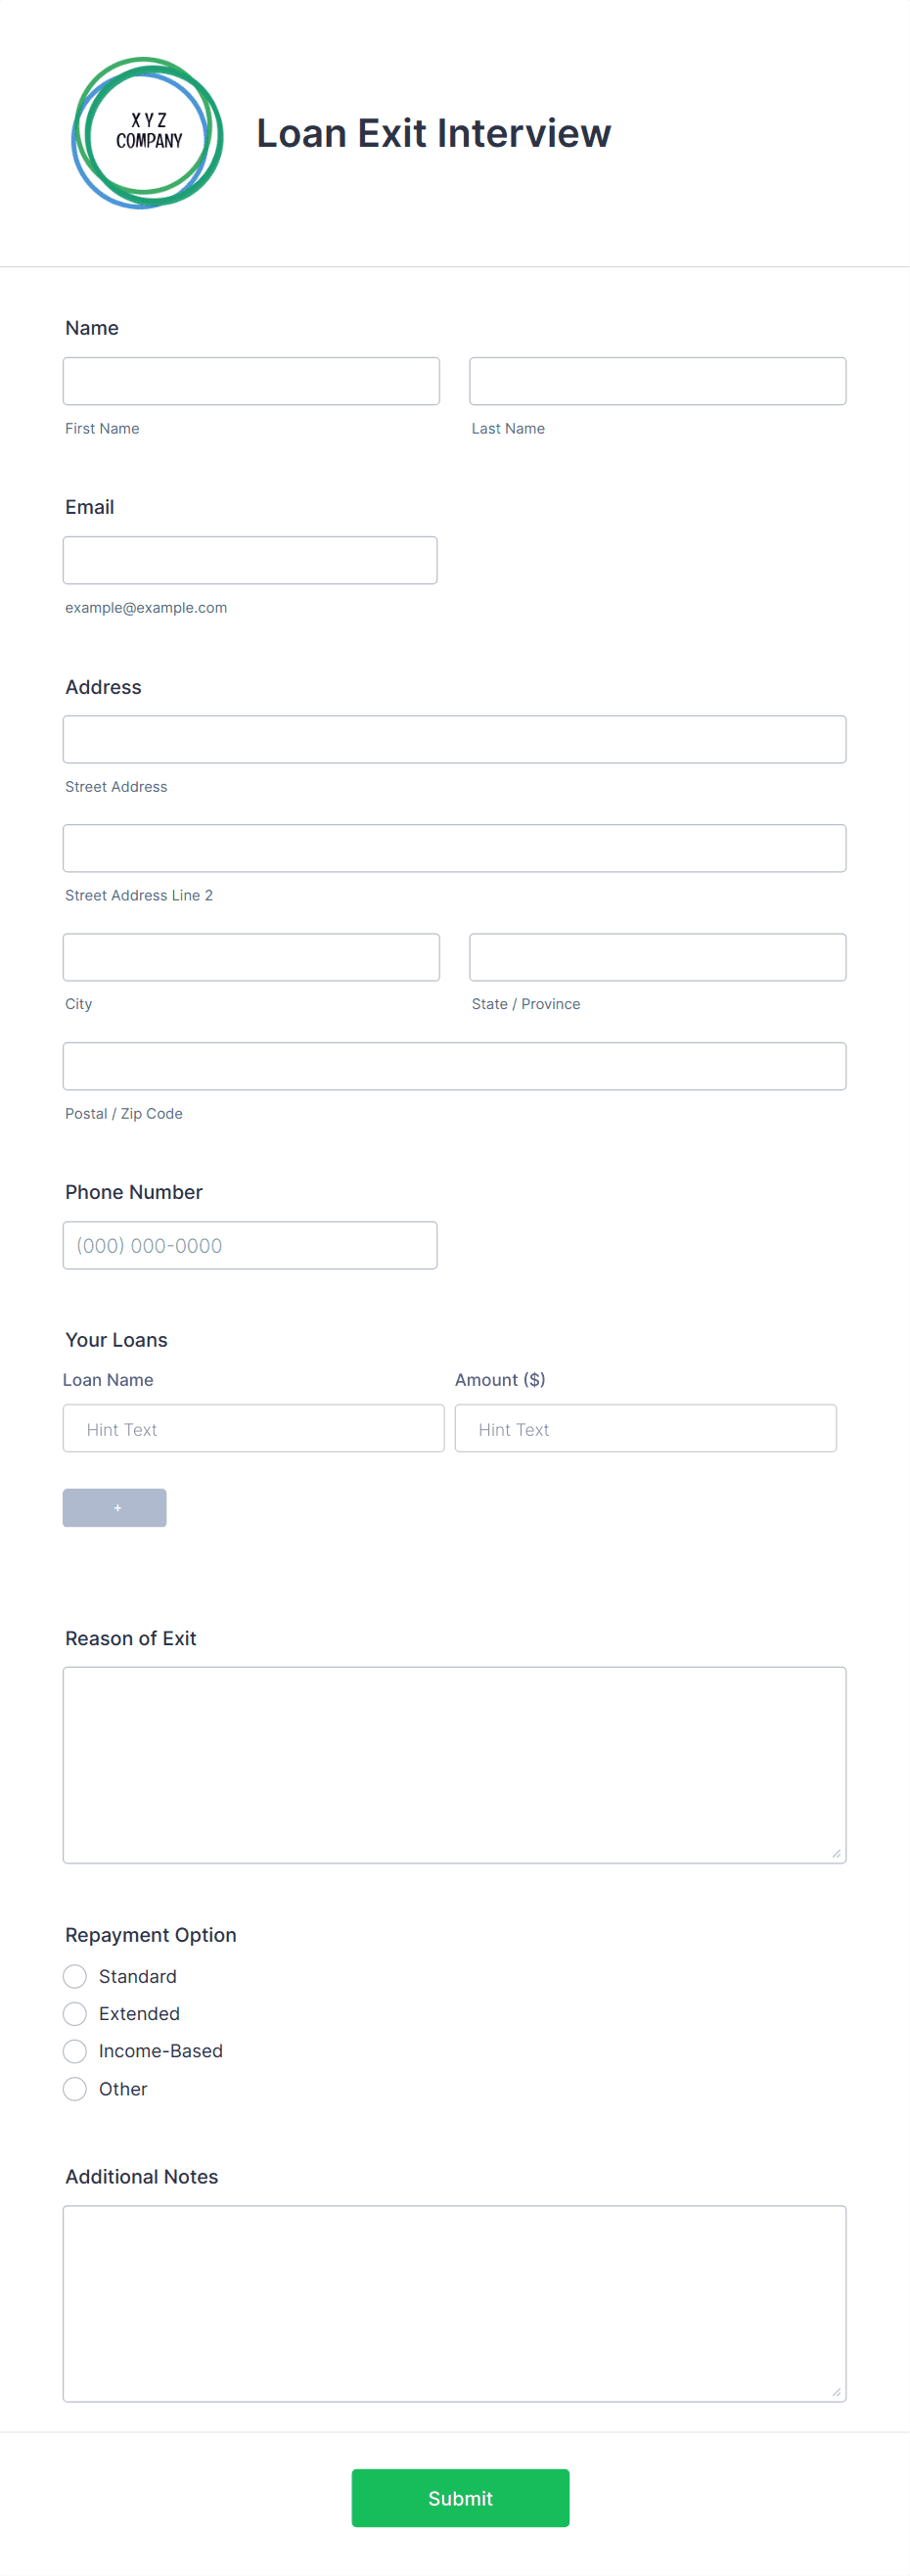Select the Extended repayment option

tap(75, 2012)
